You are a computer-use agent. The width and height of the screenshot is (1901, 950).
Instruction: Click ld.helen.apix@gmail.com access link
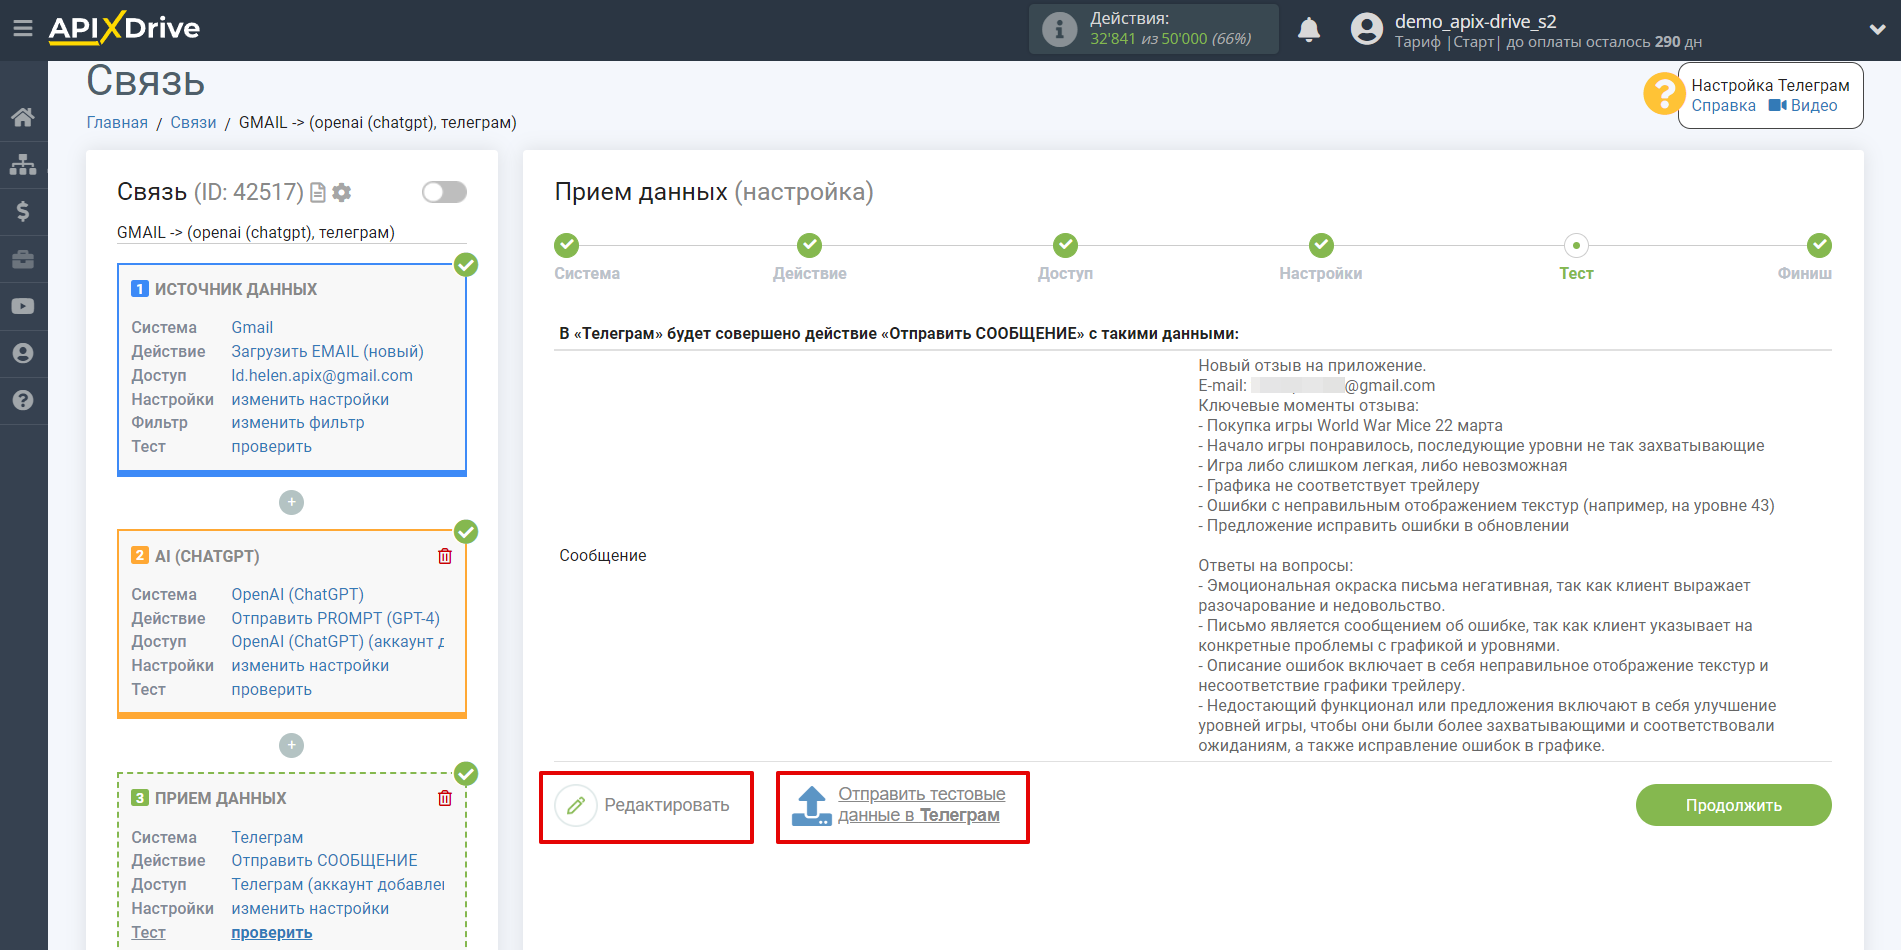[322, 376]
